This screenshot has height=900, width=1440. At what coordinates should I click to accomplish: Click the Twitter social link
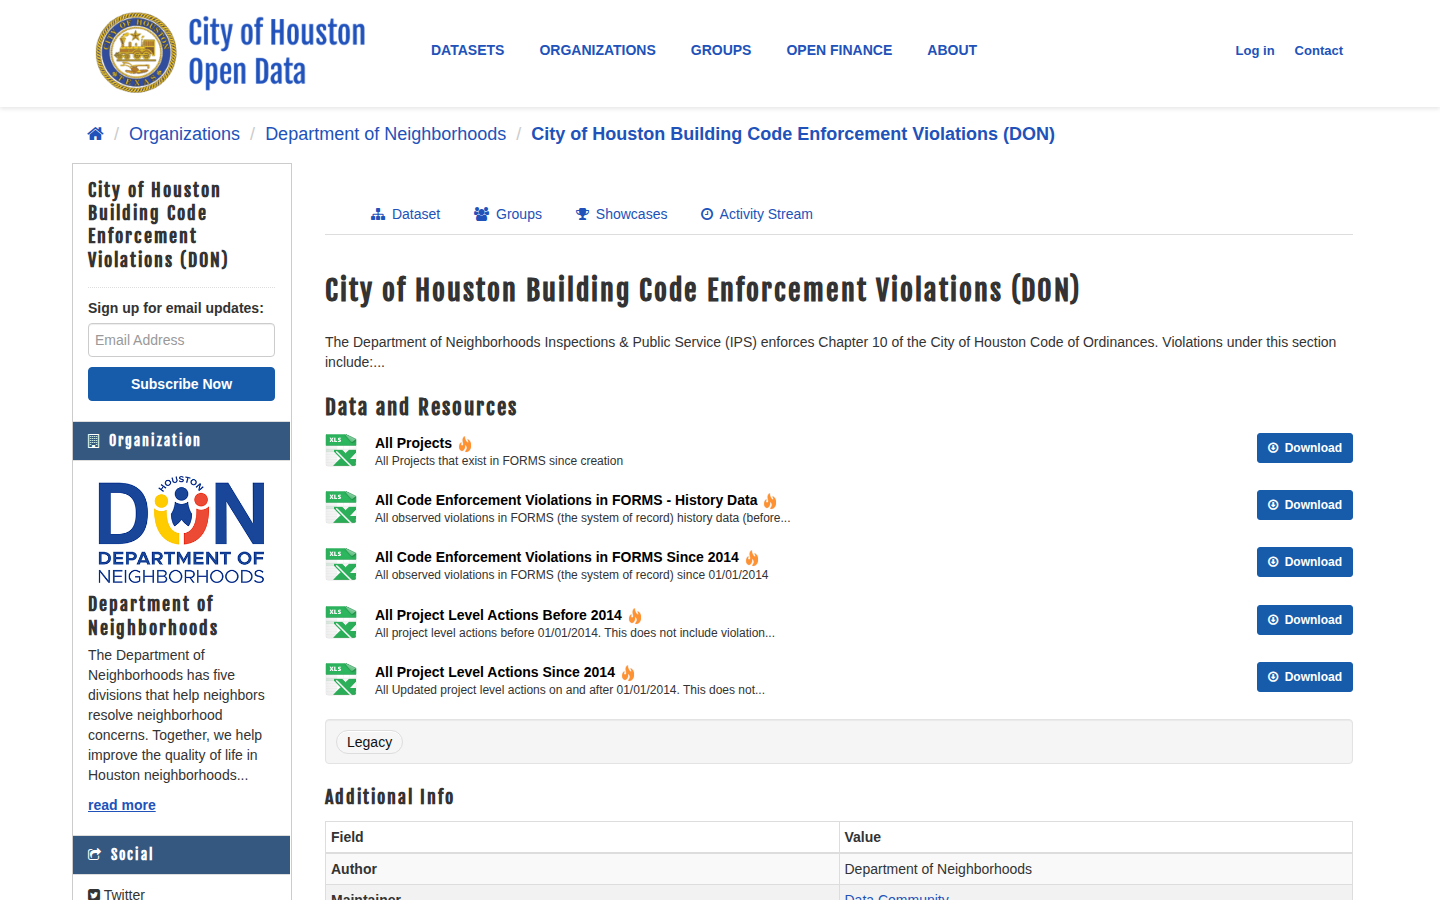pyautogui.click(x=116, y=894)
